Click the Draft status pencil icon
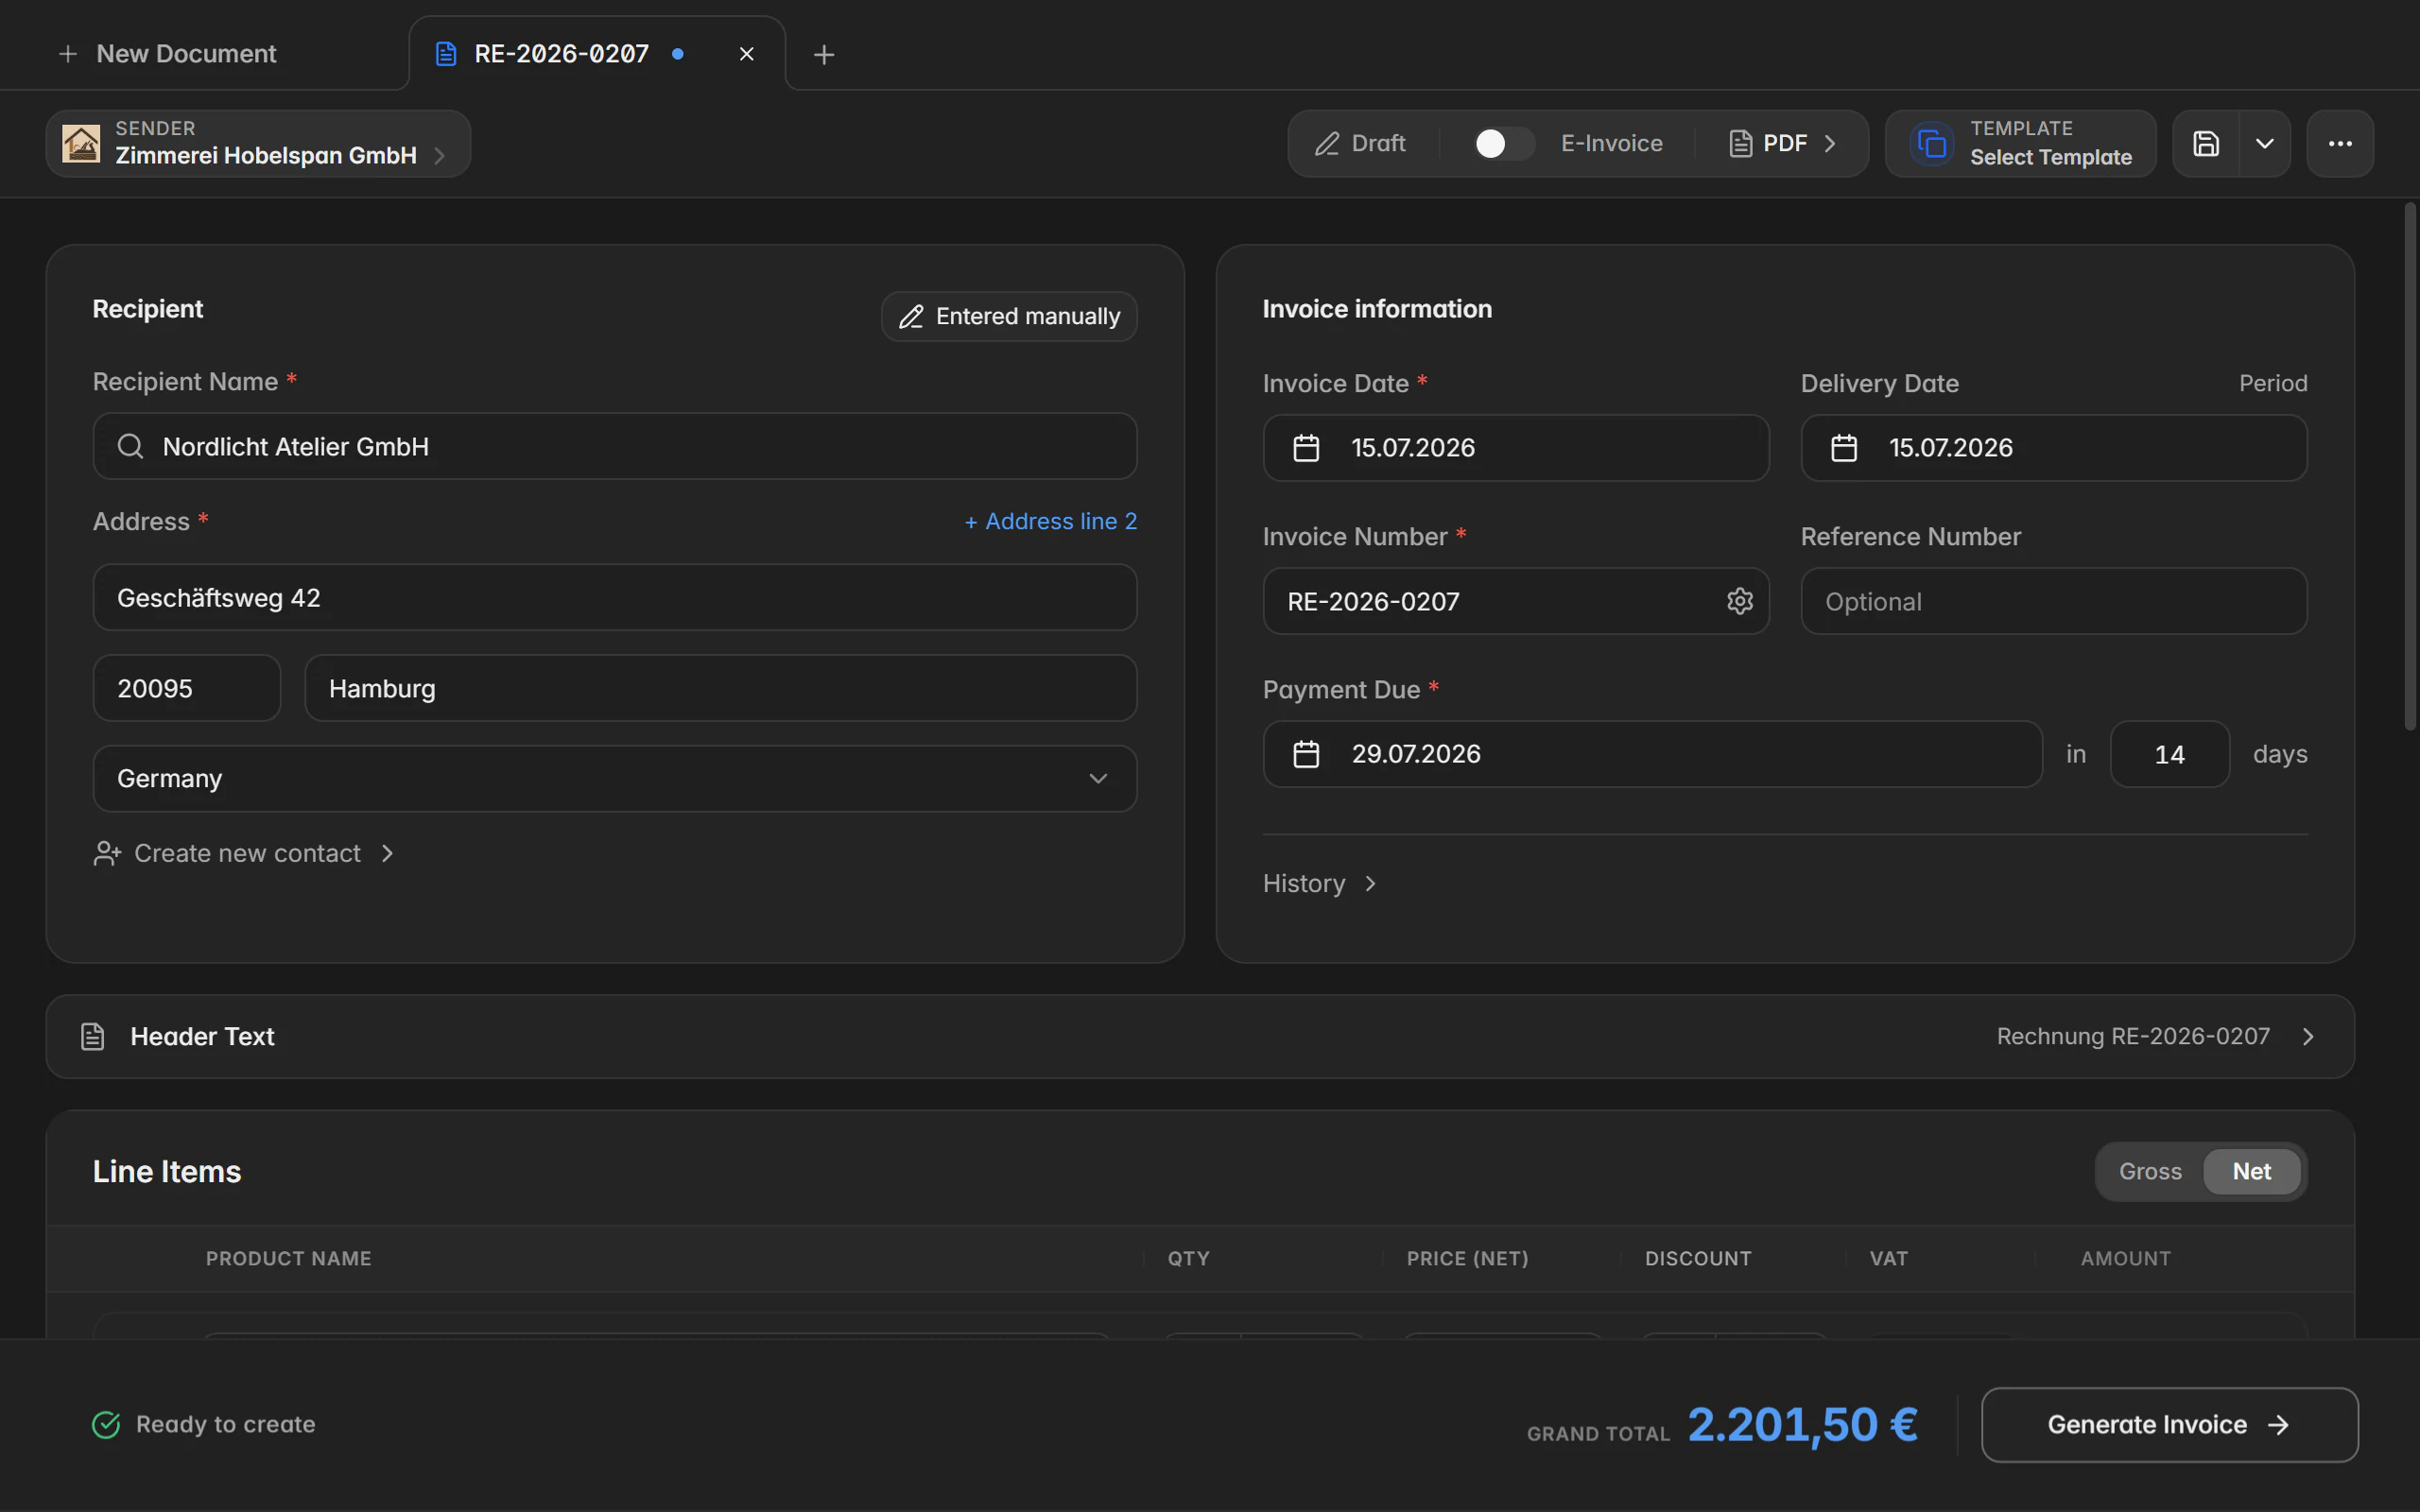Viewport: 2420px width, 1512px height. 1327,144
